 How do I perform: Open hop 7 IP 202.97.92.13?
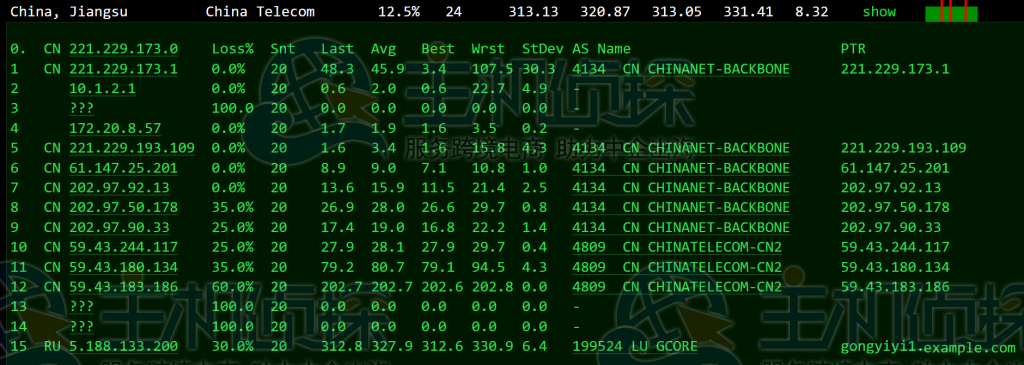pyautogui.click(x=119, y=188)
